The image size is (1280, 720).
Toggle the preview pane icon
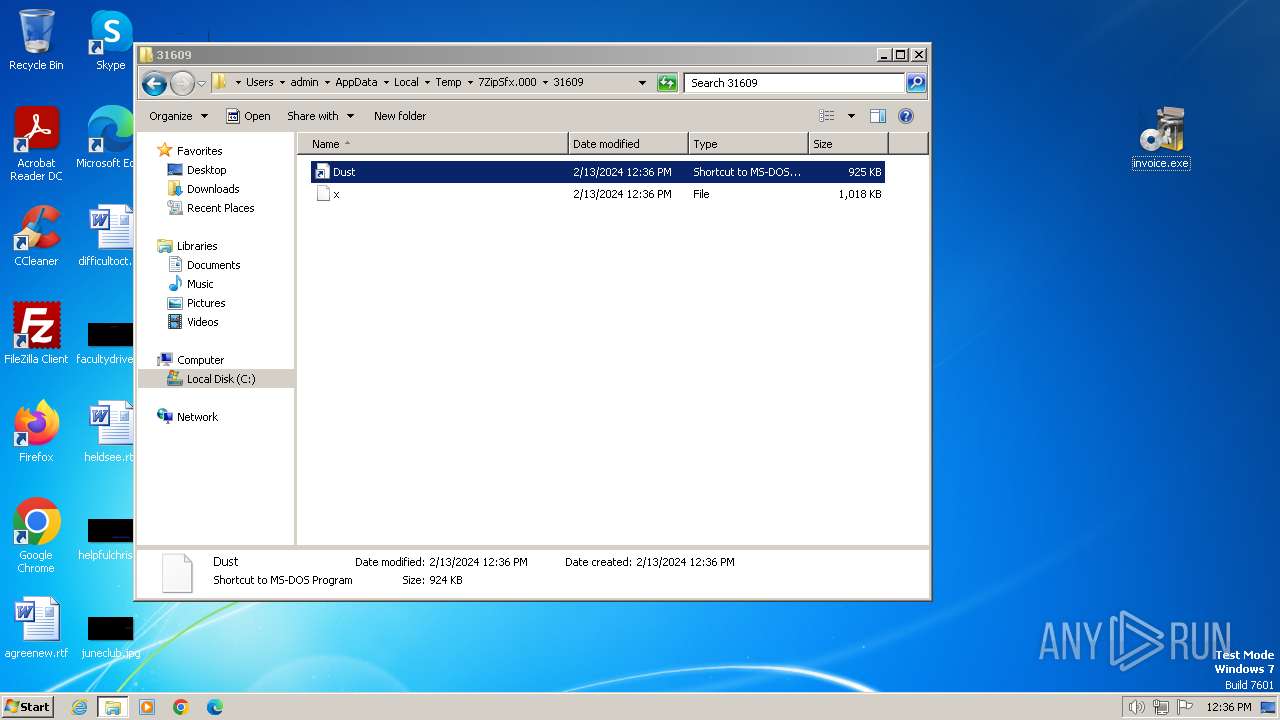pyautogui.click(x=877, y=116)
